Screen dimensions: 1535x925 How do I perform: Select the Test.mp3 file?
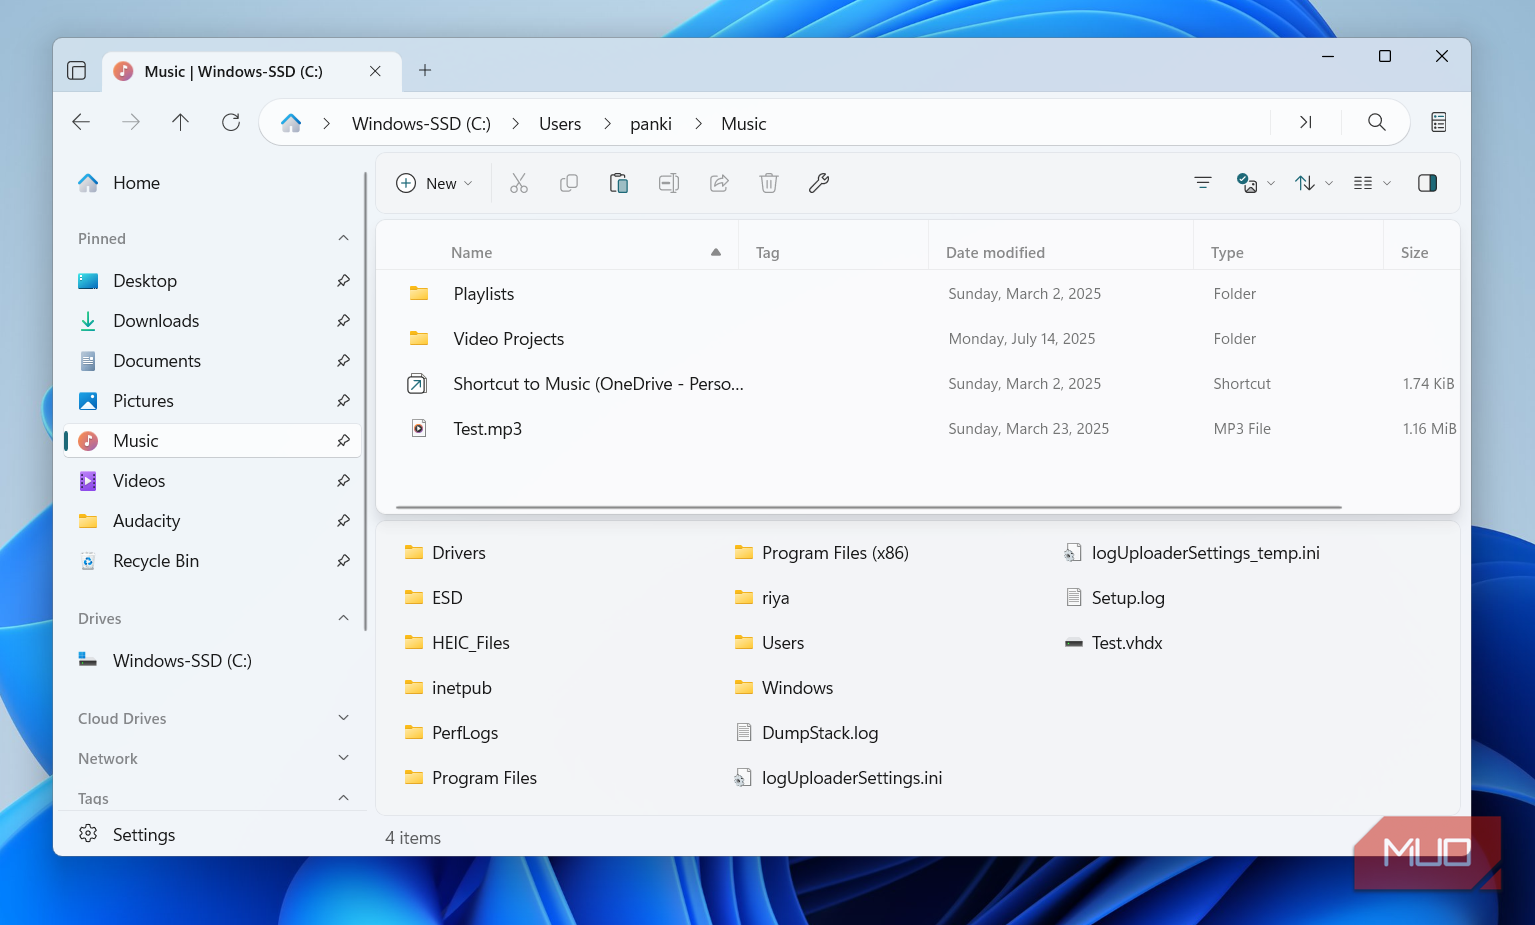487,429
